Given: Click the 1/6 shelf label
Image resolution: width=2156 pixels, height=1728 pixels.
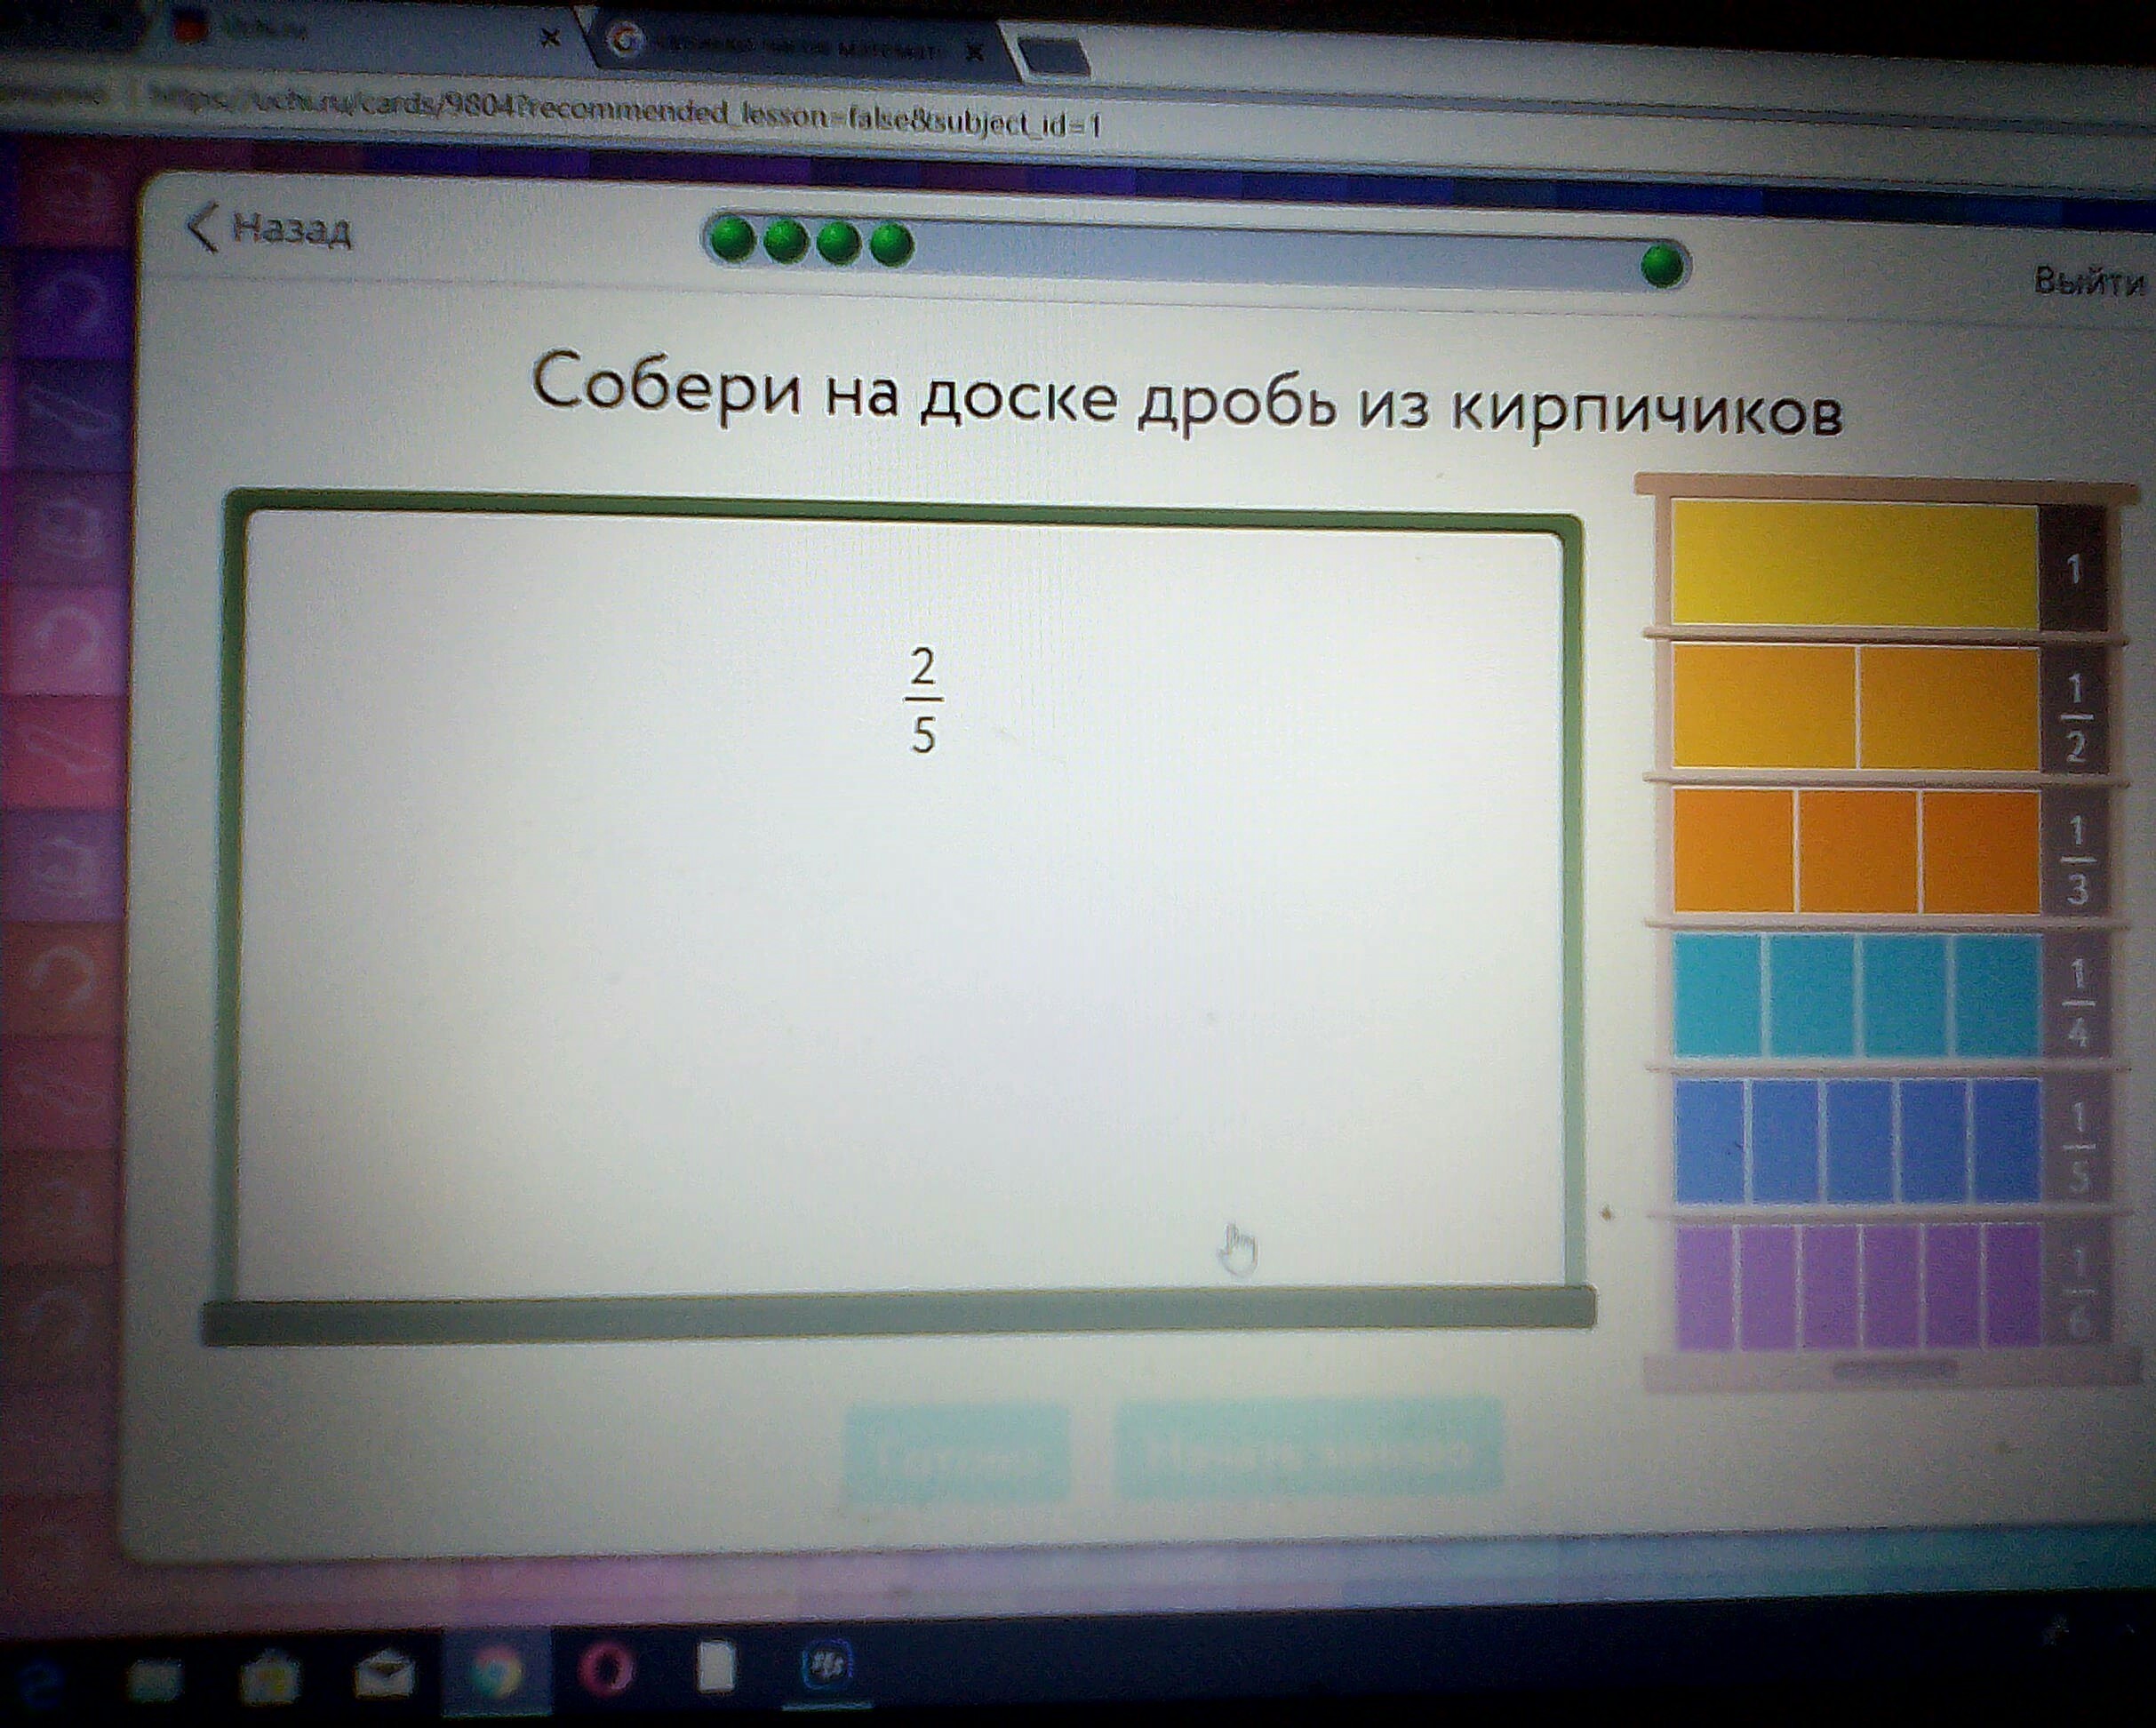Looking at the screenshot, I should click(2078, 1290).
